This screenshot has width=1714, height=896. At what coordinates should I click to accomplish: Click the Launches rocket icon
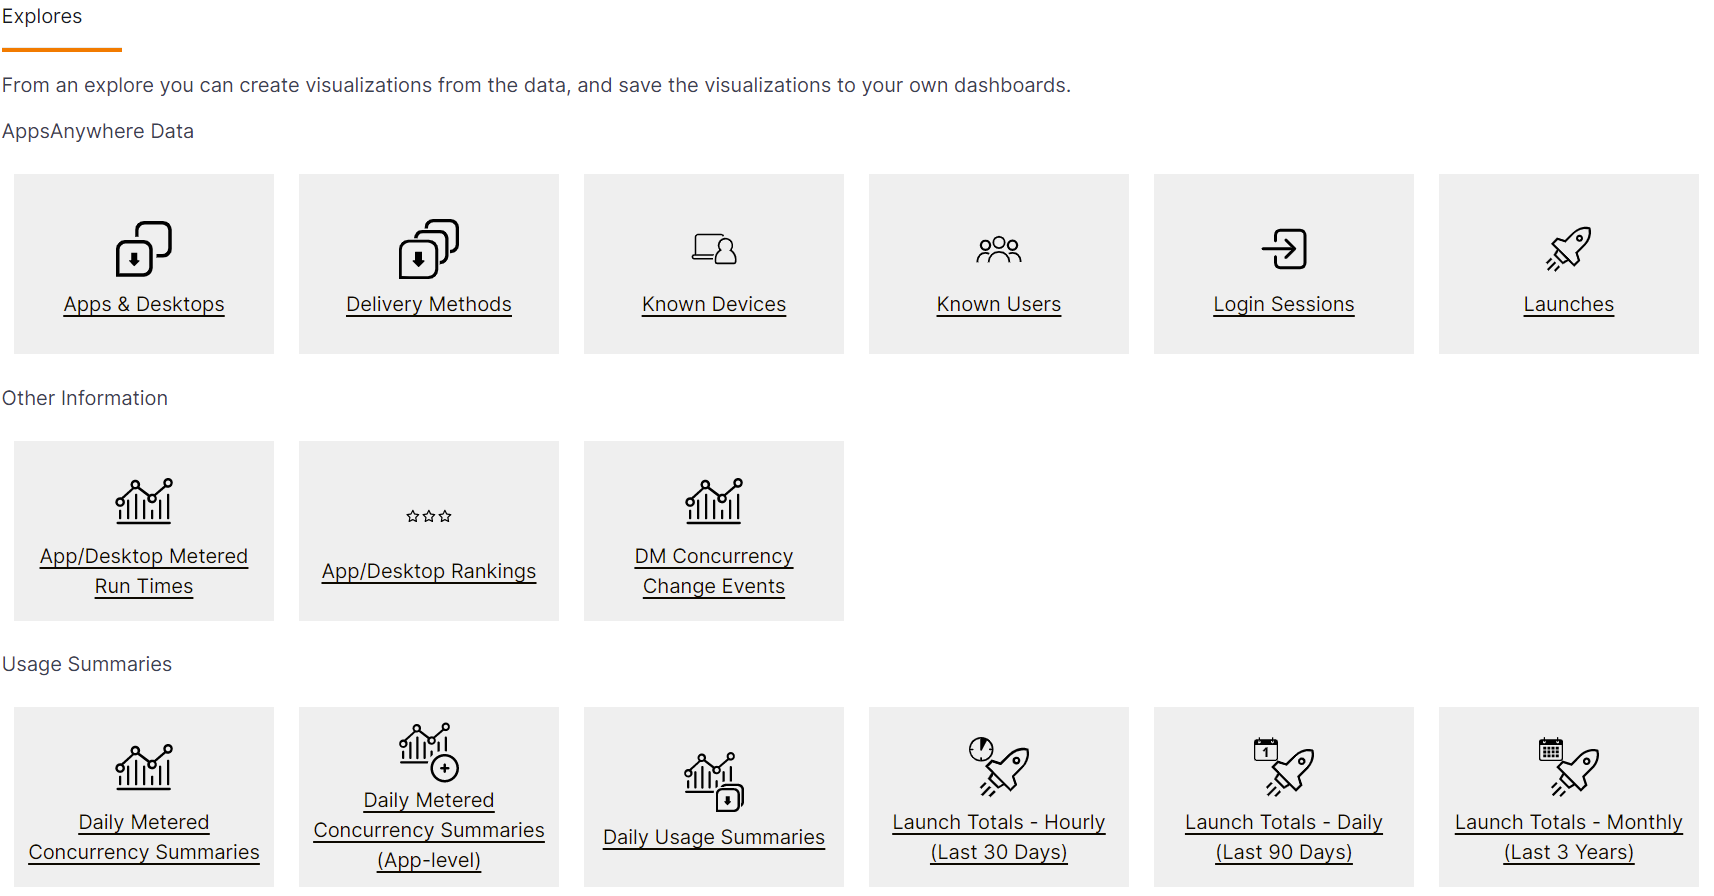pos(1568,249)
